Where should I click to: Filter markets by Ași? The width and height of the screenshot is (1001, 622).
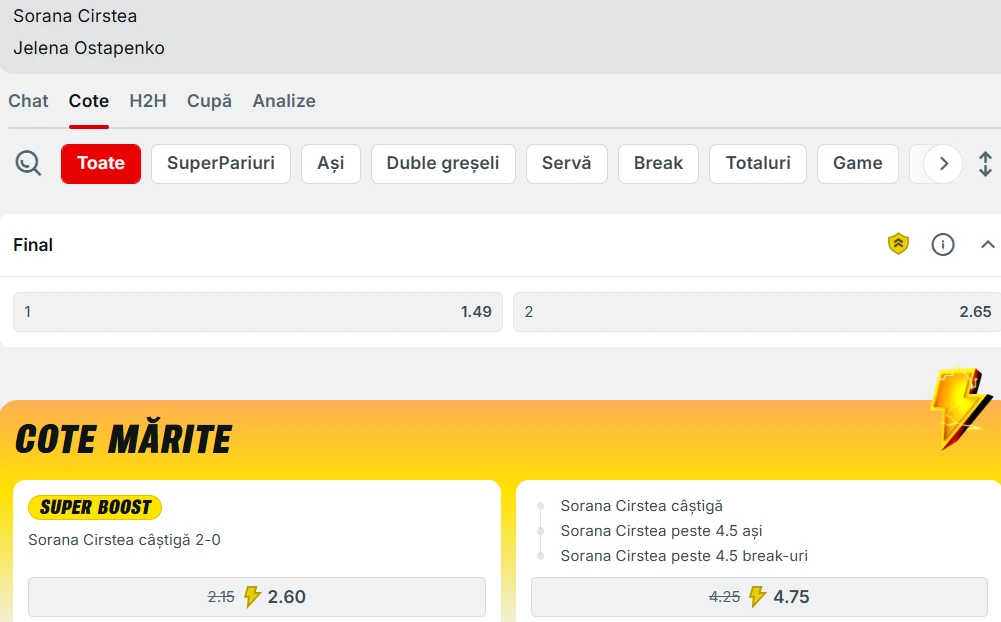click(330, 163)
